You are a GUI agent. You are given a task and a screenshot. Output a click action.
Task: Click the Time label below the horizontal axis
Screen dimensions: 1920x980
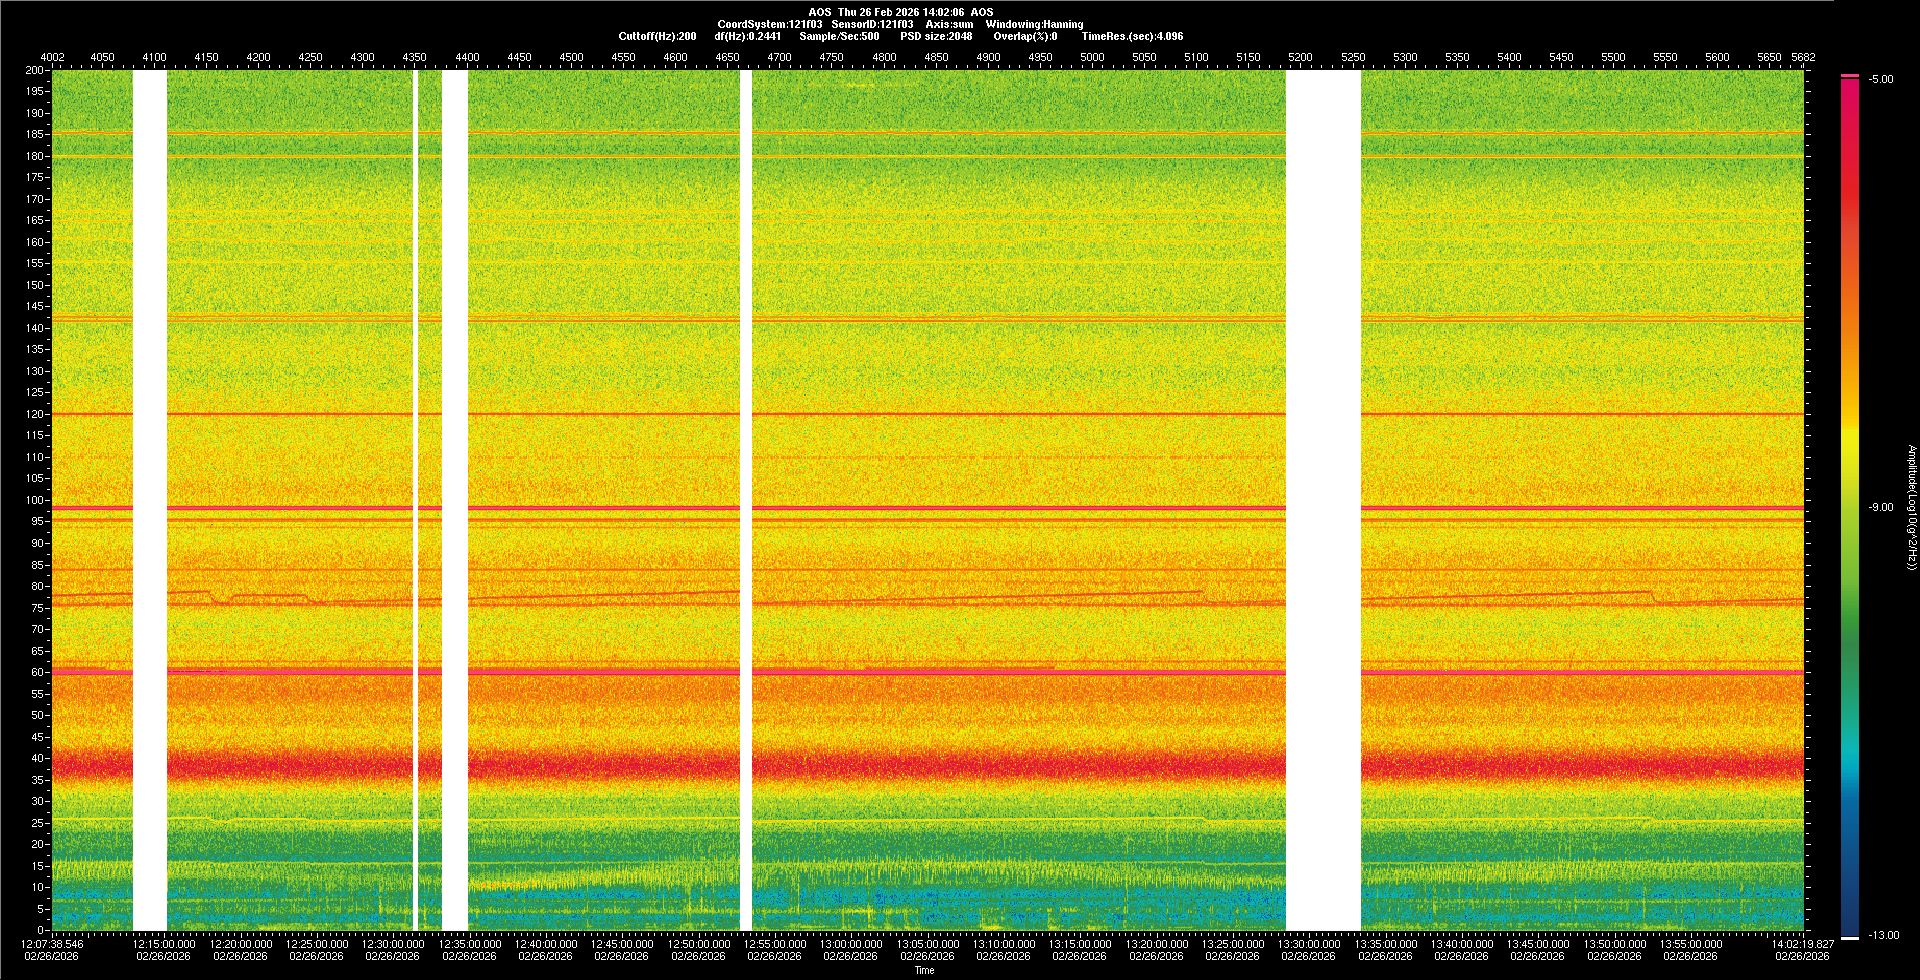pos(924,970)
